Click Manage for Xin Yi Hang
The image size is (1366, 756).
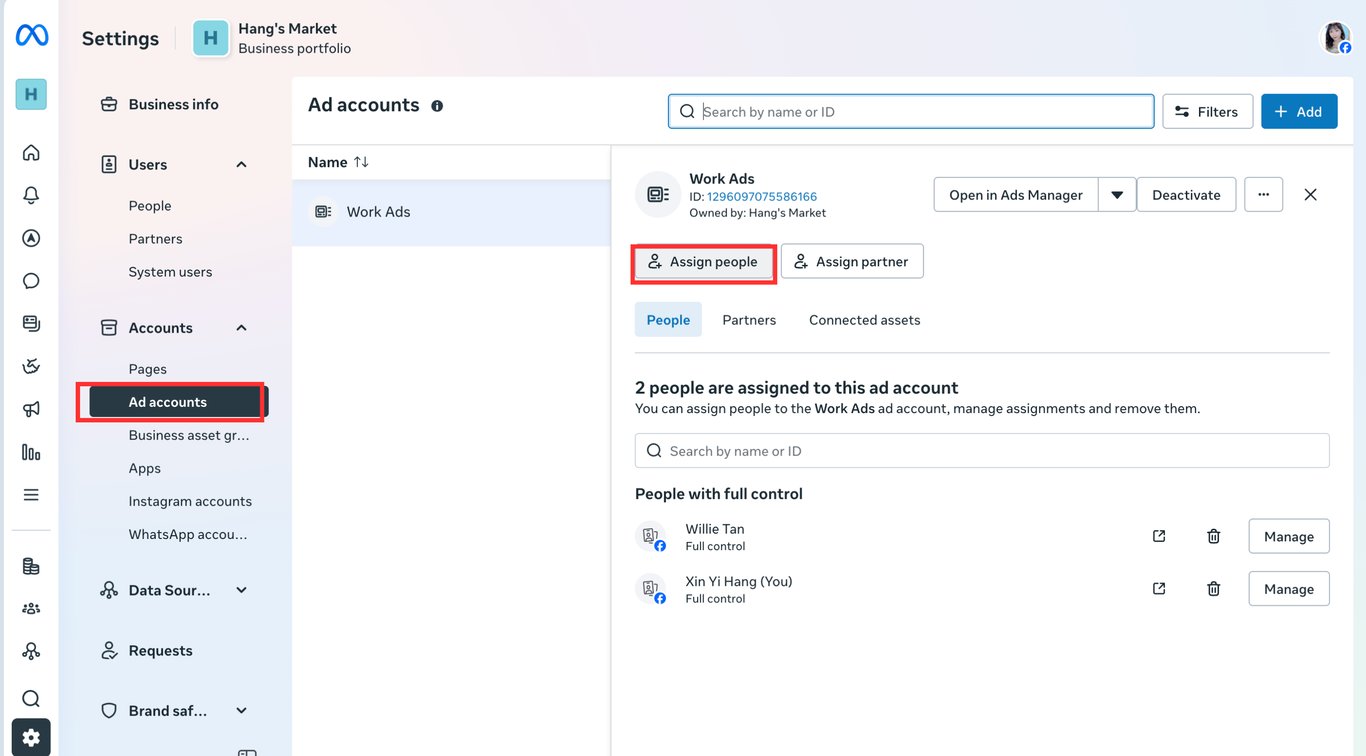(x=1289, y=588)
